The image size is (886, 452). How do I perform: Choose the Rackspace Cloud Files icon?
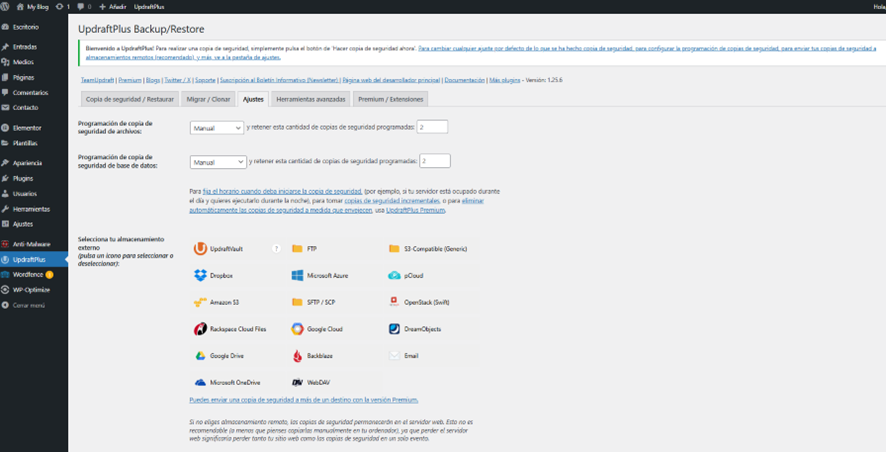click(200, 329)
